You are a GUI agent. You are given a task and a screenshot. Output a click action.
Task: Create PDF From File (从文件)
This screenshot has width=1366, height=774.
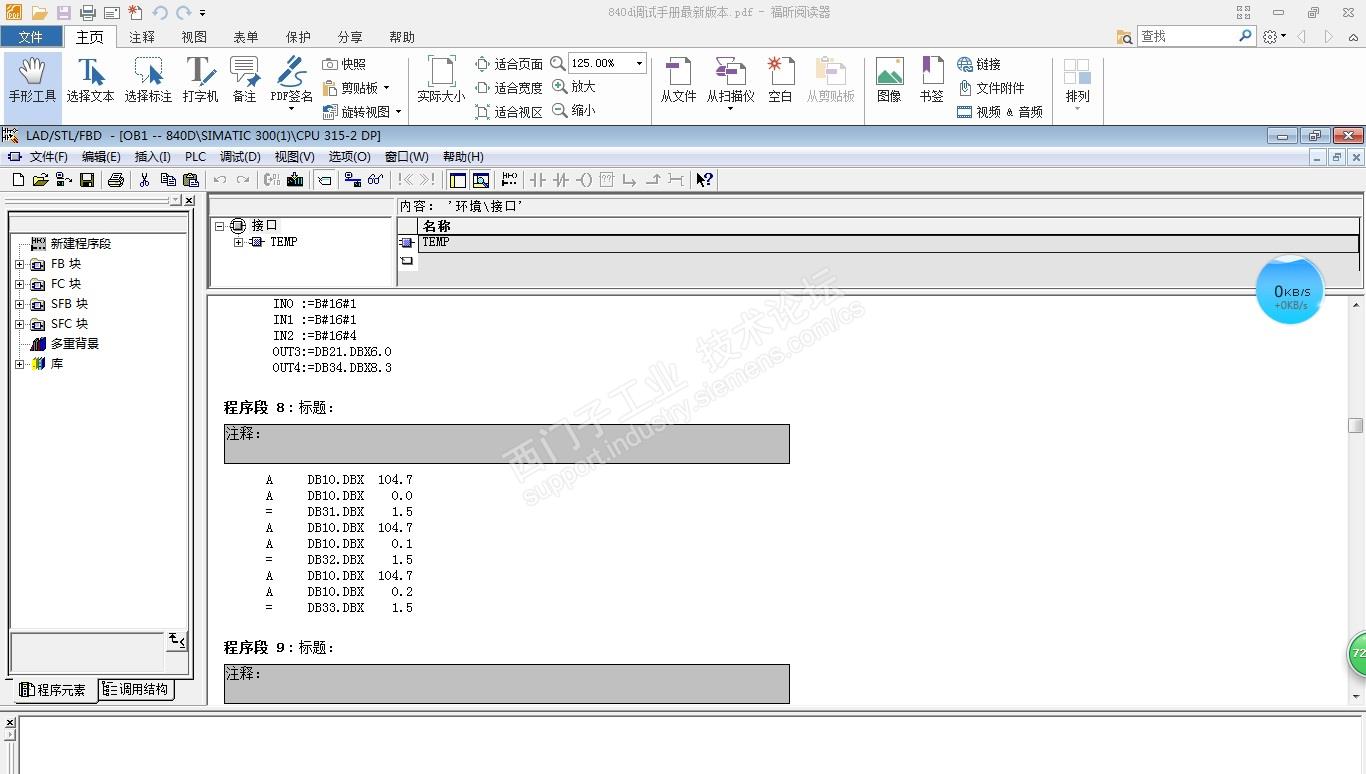click(x=678, y=80)
